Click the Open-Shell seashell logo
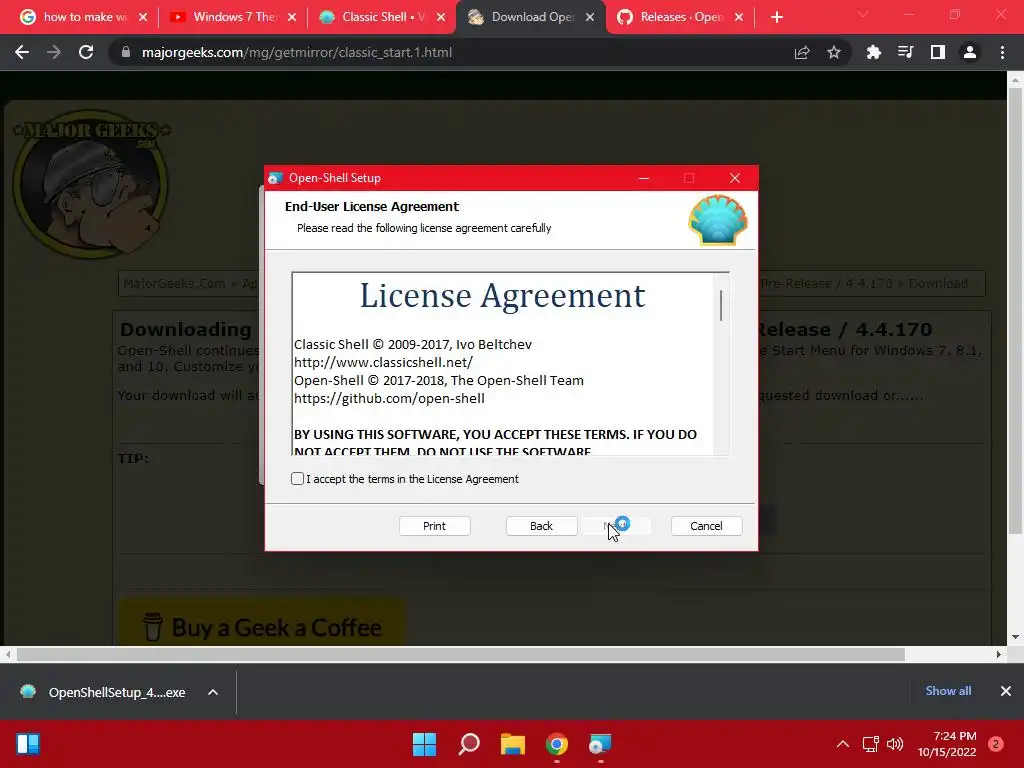Image resolution: width=1024 pixels, height=768 pixels. 718,220
